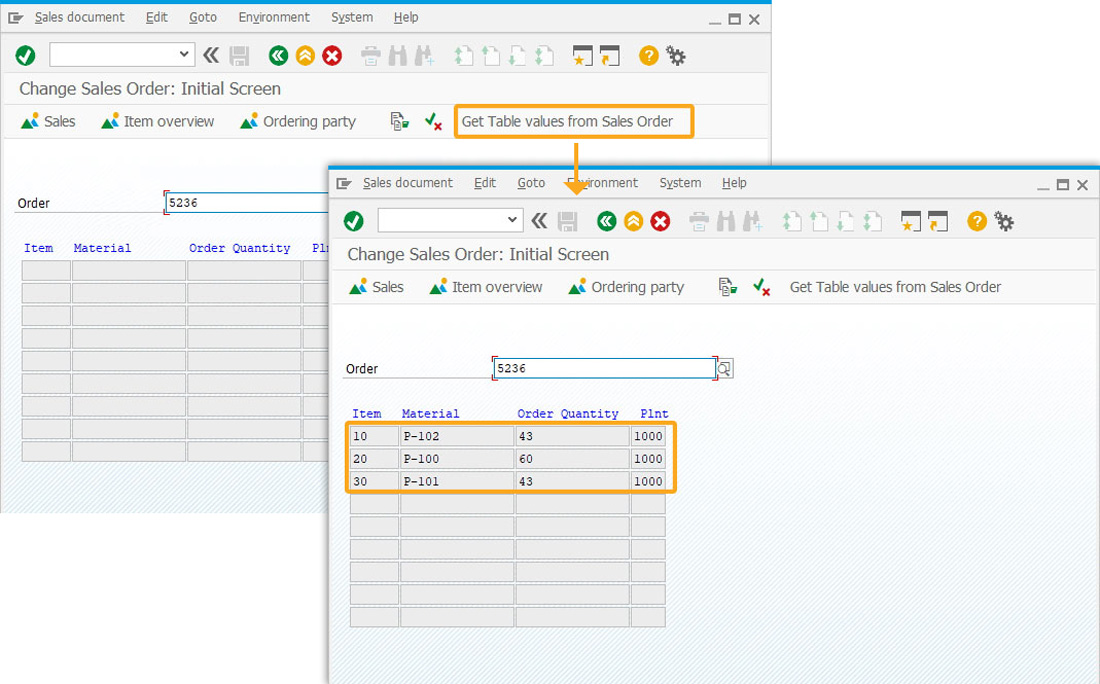Click Order input field in front window
Image resolution: width=1100 pixels, height=684 pixels.
pyautogui.click(x=604, y=368)
